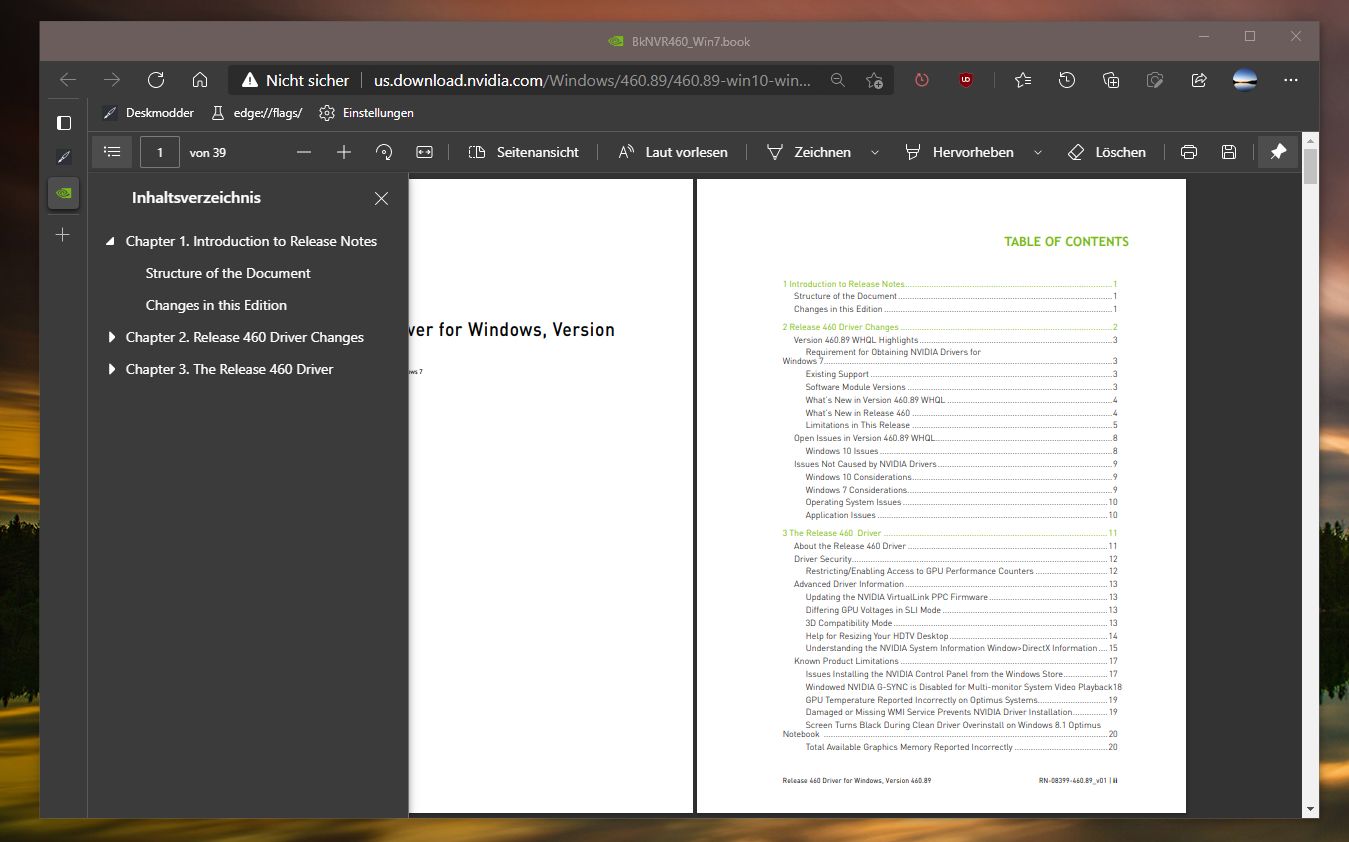Image resolution: width=1349 pixels, height=842 pixels.
Task: Select the Löschen eraser tool
Action: pos(1107,152)
